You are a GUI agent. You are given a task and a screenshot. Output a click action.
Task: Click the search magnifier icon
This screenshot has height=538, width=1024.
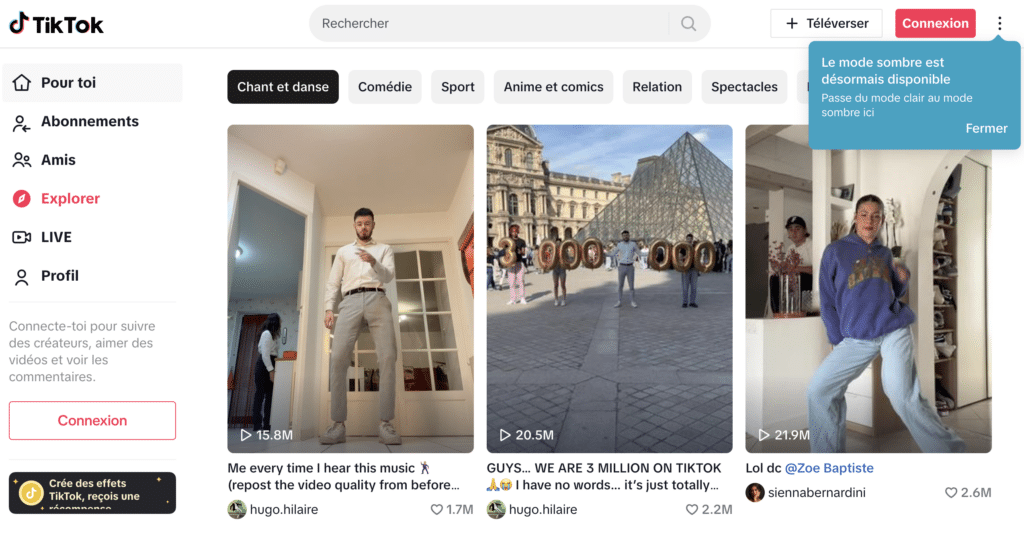(688, 24)
